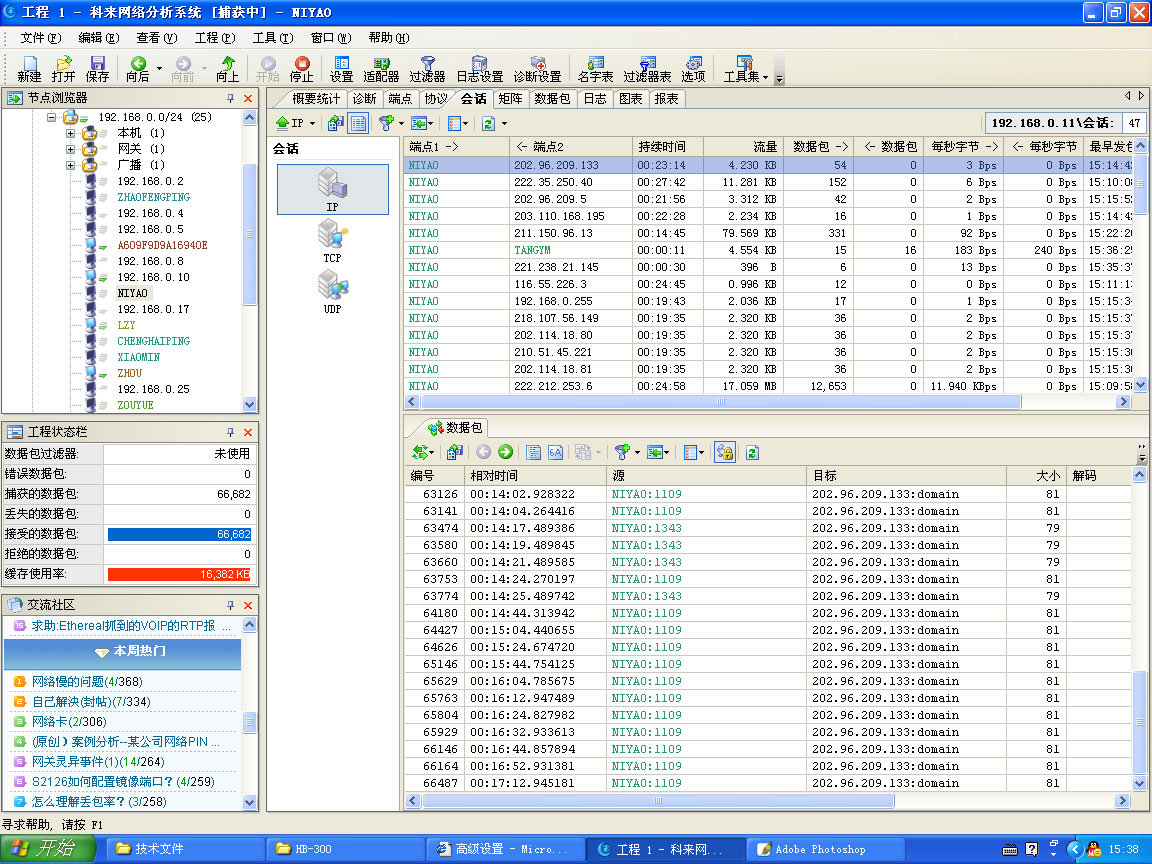
Task: Click the green next-packet arrow icon
Action: [505, 452]
